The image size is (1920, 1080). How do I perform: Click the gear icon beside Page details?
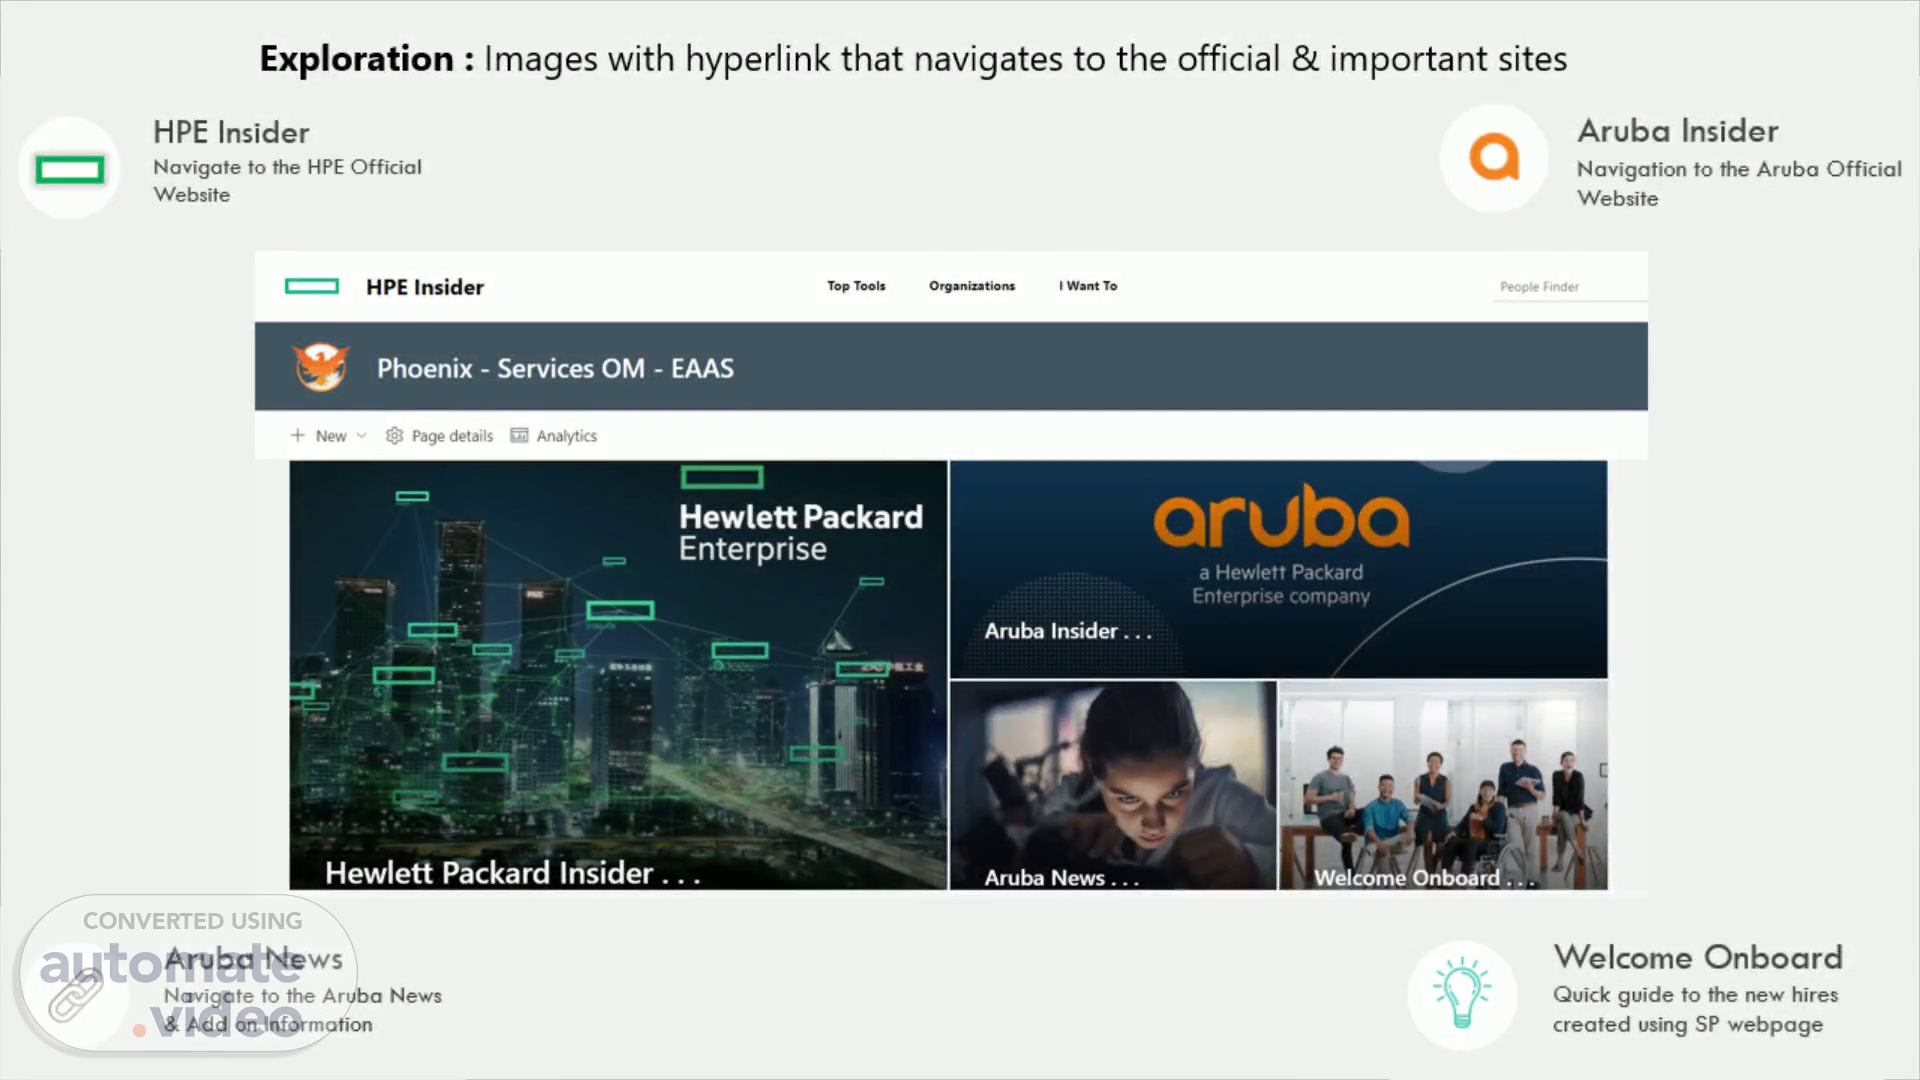click(x=394, y=436)
